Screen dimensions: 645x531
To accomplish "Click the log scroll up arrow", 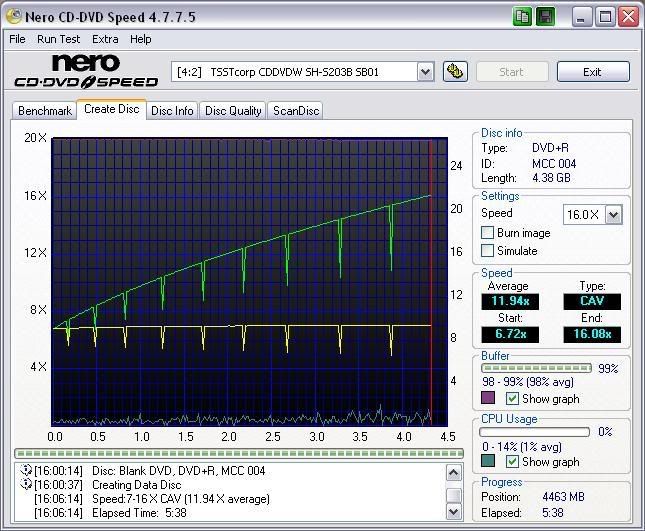I will click(453, 473).
